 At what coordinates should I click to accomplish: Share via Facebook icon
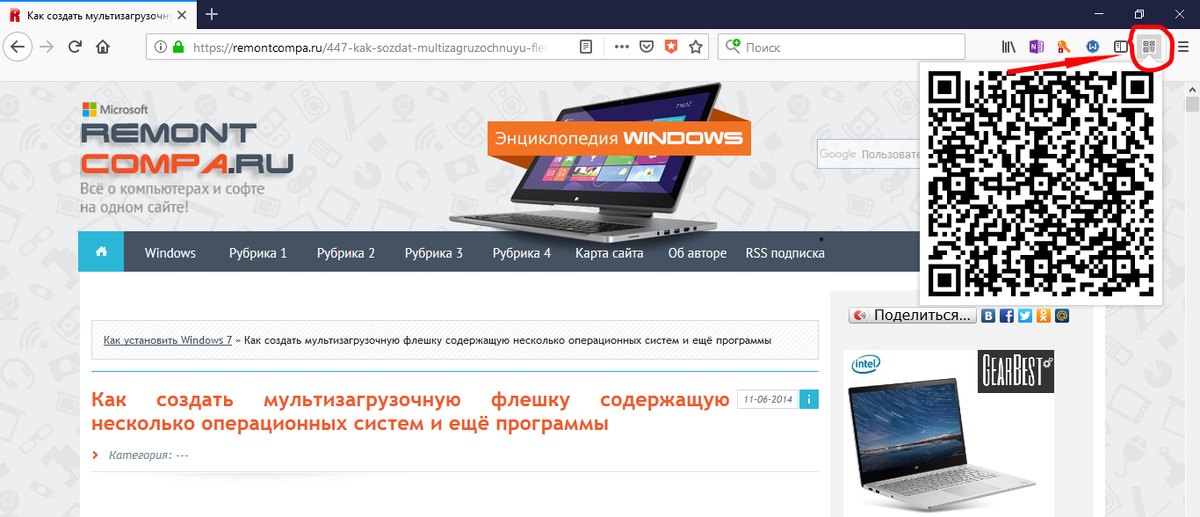[1007, 316]
